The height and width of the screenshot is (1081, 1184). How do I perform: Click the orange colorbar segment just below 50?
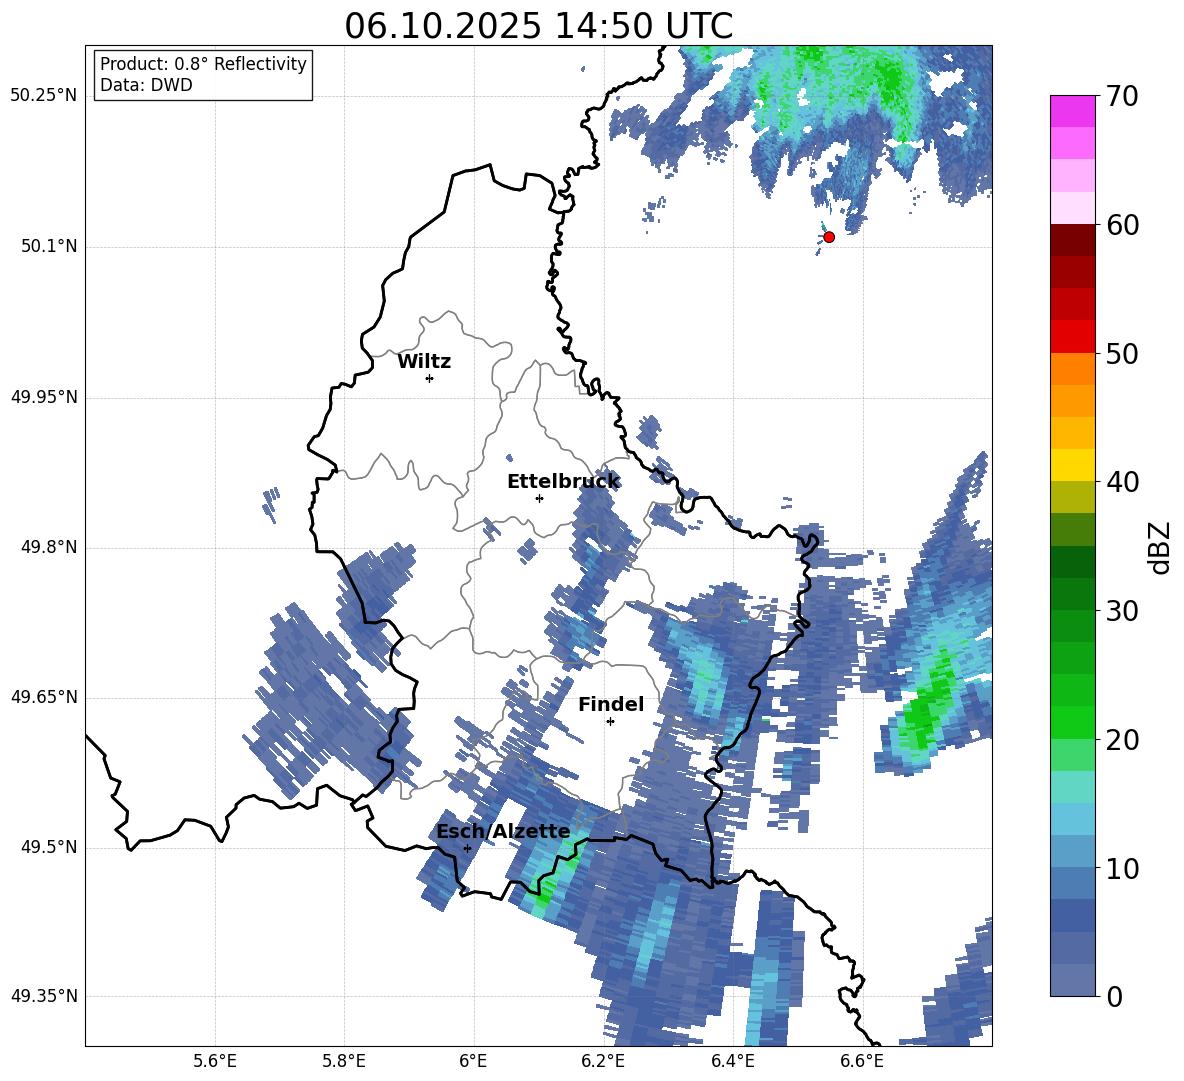[x=1072, y=369]
